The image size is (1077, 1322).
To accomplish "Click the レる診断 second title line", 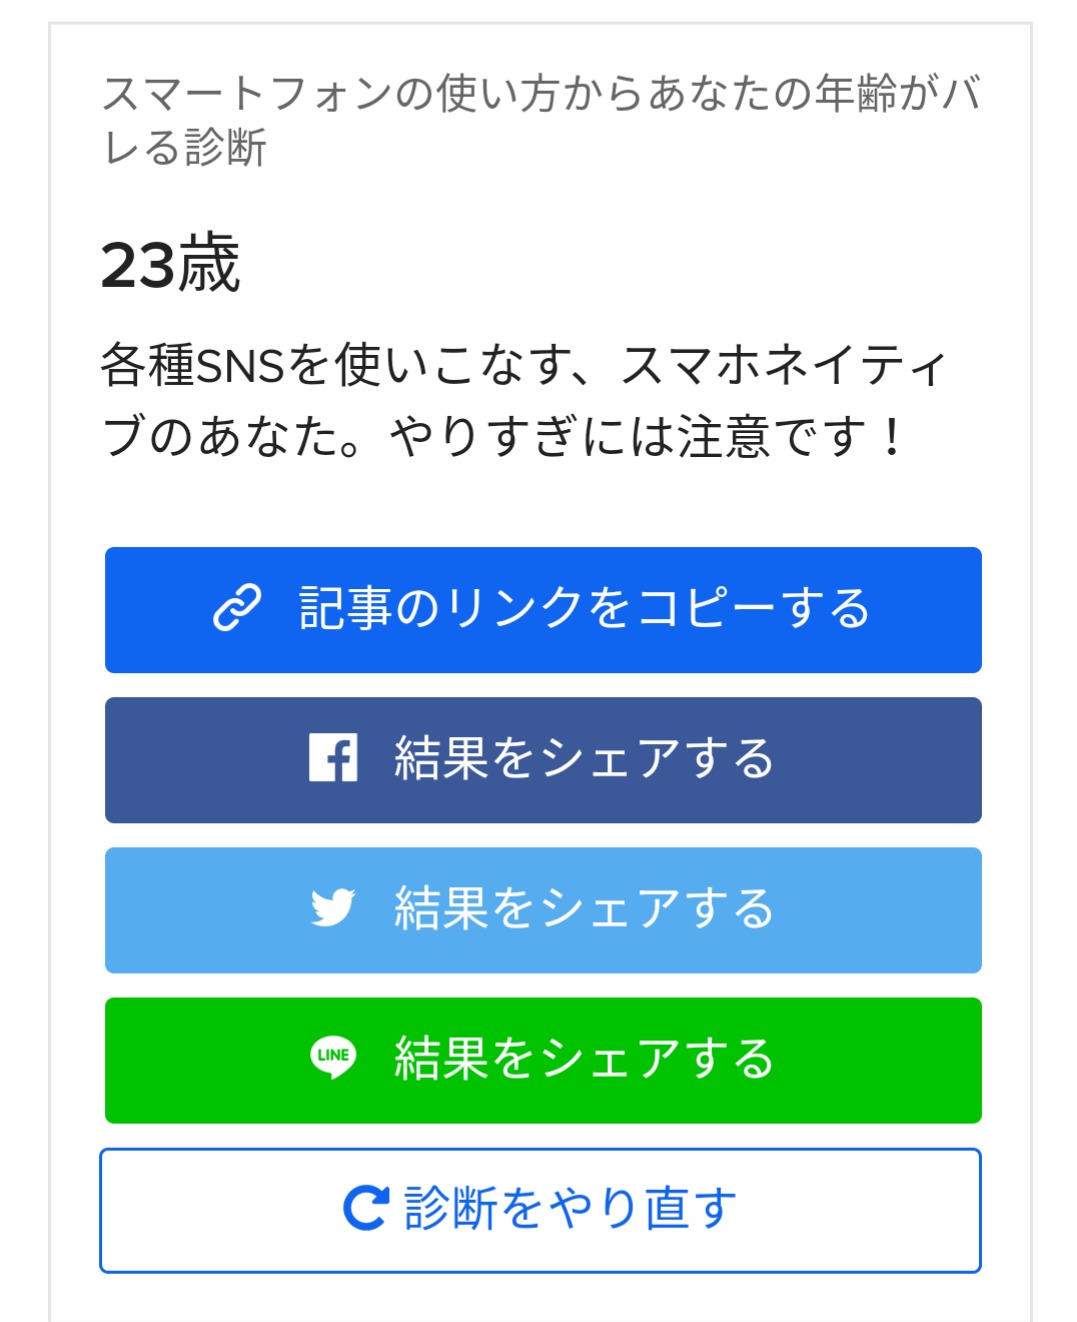I will tap(185, 148).
